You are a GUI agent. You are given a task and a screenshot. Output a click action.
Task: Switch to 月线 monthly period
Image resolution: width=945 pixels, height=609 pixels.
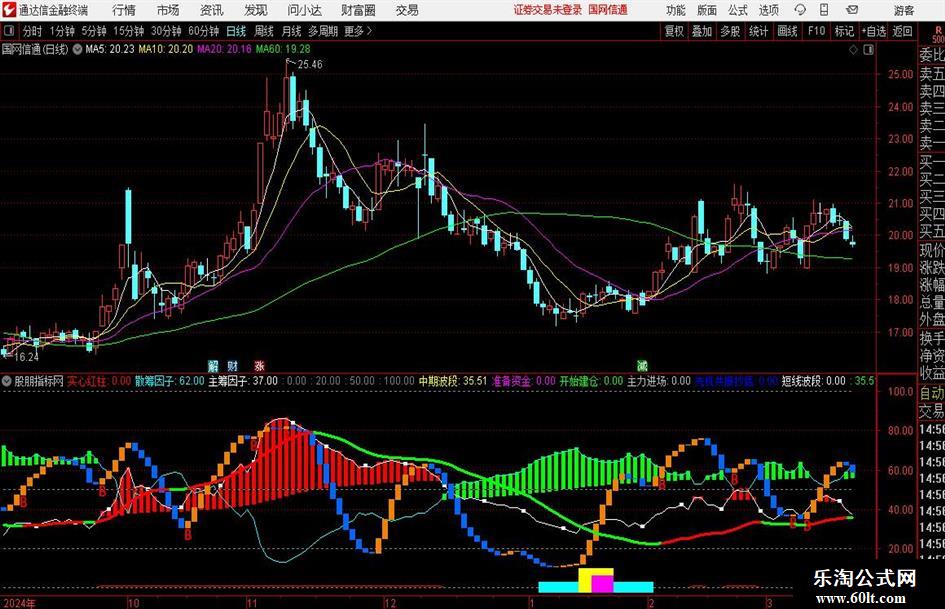click(x=292, y=31)
